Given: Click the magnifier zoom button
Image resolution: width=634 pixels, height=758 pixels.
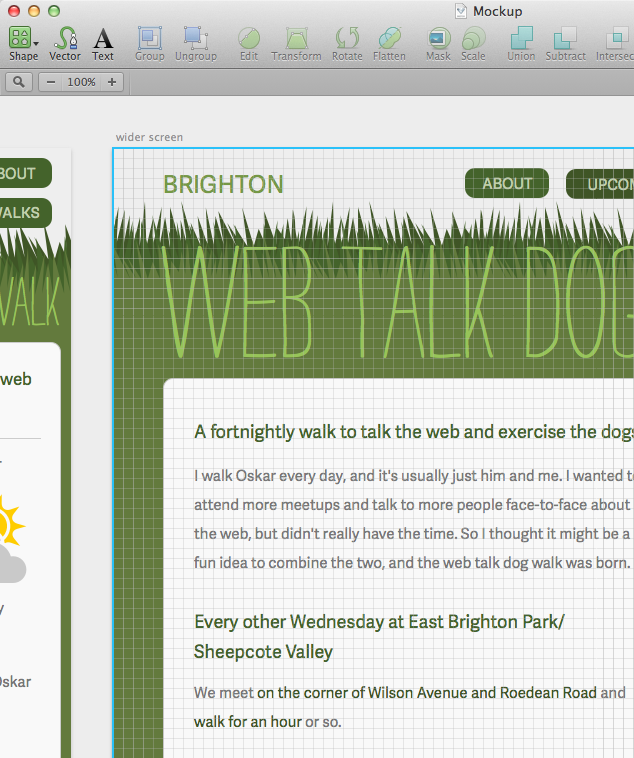Looking at the screenshot, I should pos(18,82).
